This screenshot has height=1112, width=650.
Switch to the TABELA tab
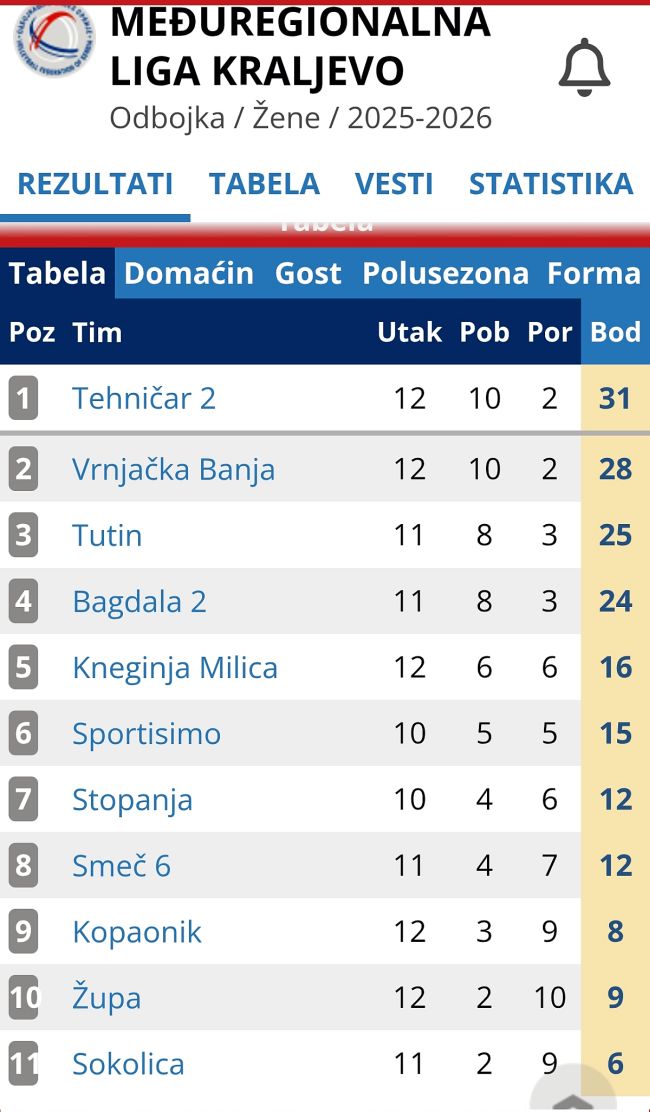tap(264, 184)
